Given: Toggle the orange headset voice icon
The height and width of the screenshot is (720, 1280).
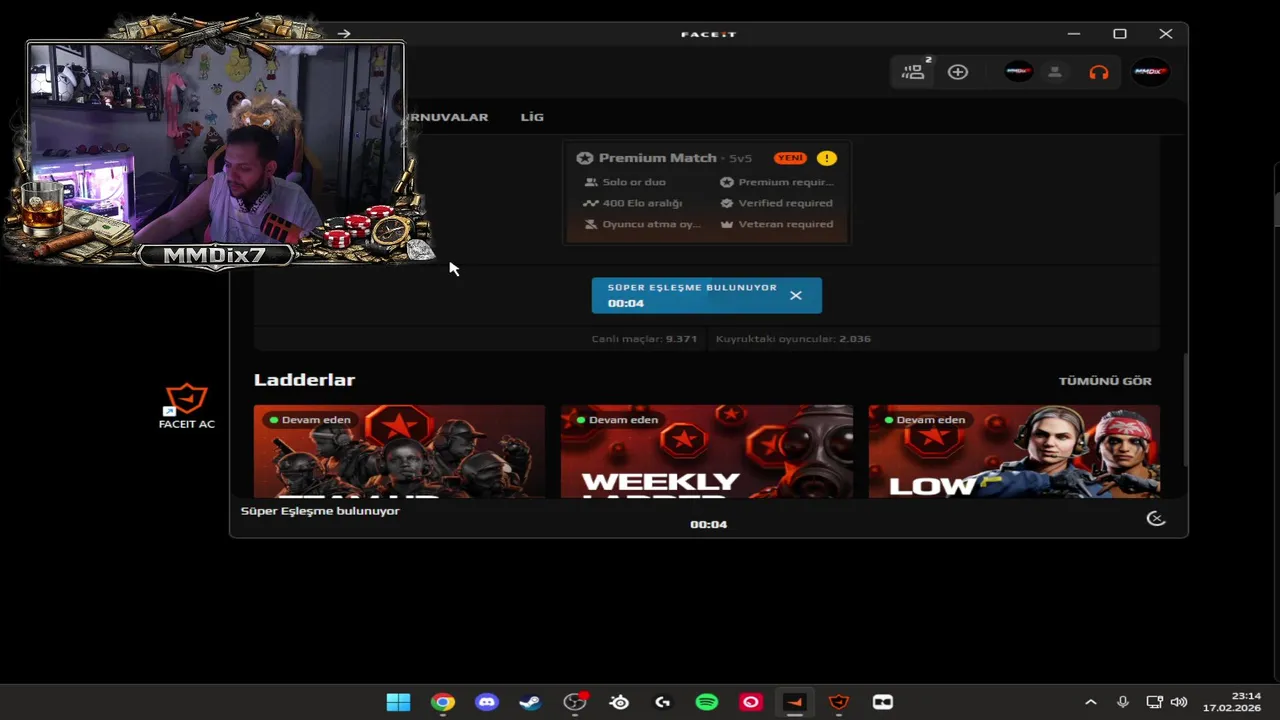Looking at the screenshot, I should tap(1099, 72).
